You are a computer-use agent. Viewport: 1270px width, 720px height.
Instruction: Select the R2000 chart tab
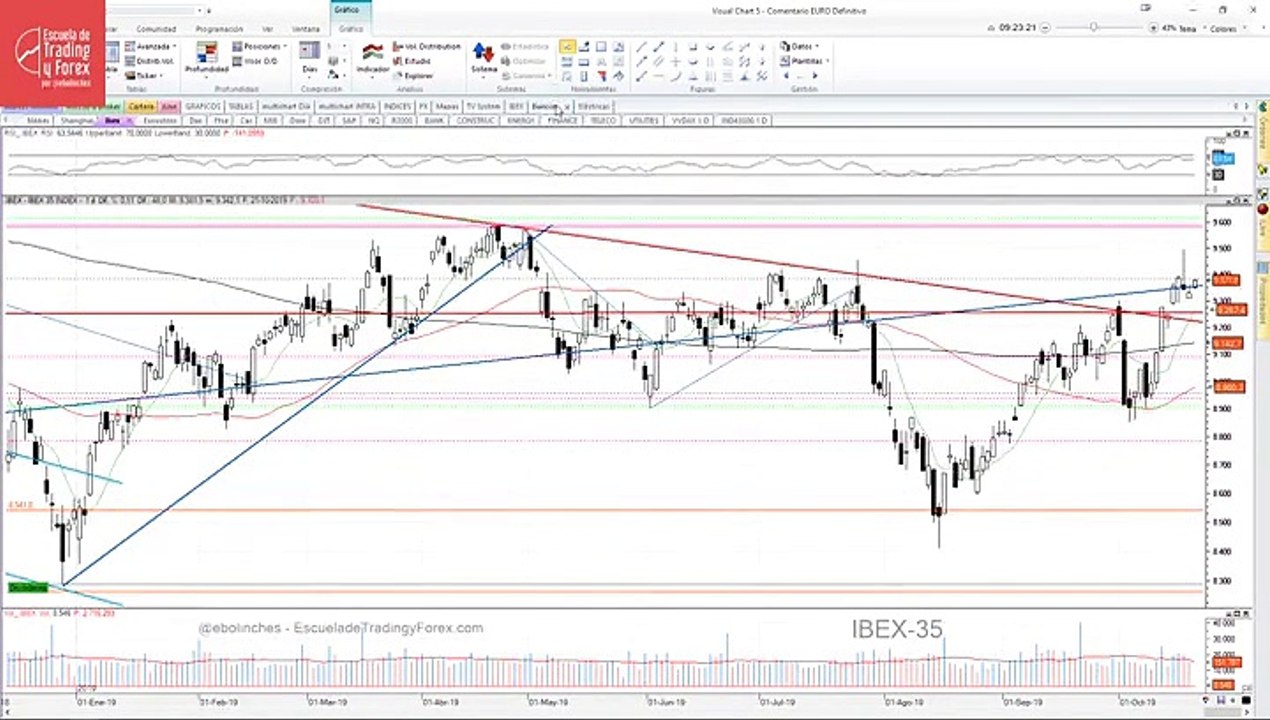pyautogui.click(x=401, y=120)
